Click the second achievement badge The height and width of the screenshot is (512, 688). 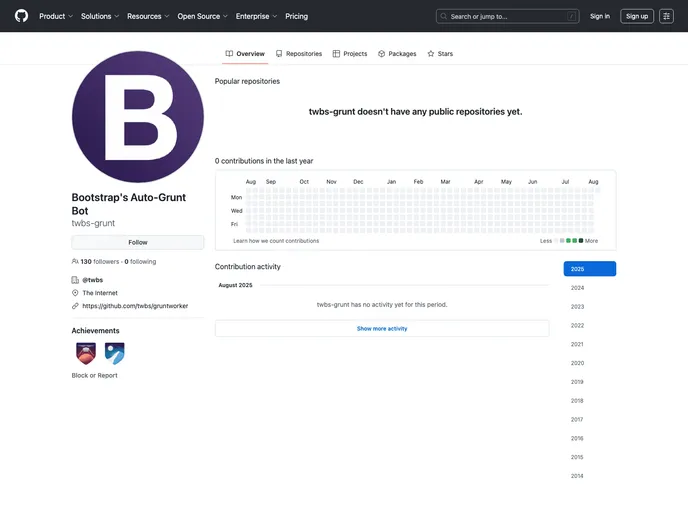115,352
